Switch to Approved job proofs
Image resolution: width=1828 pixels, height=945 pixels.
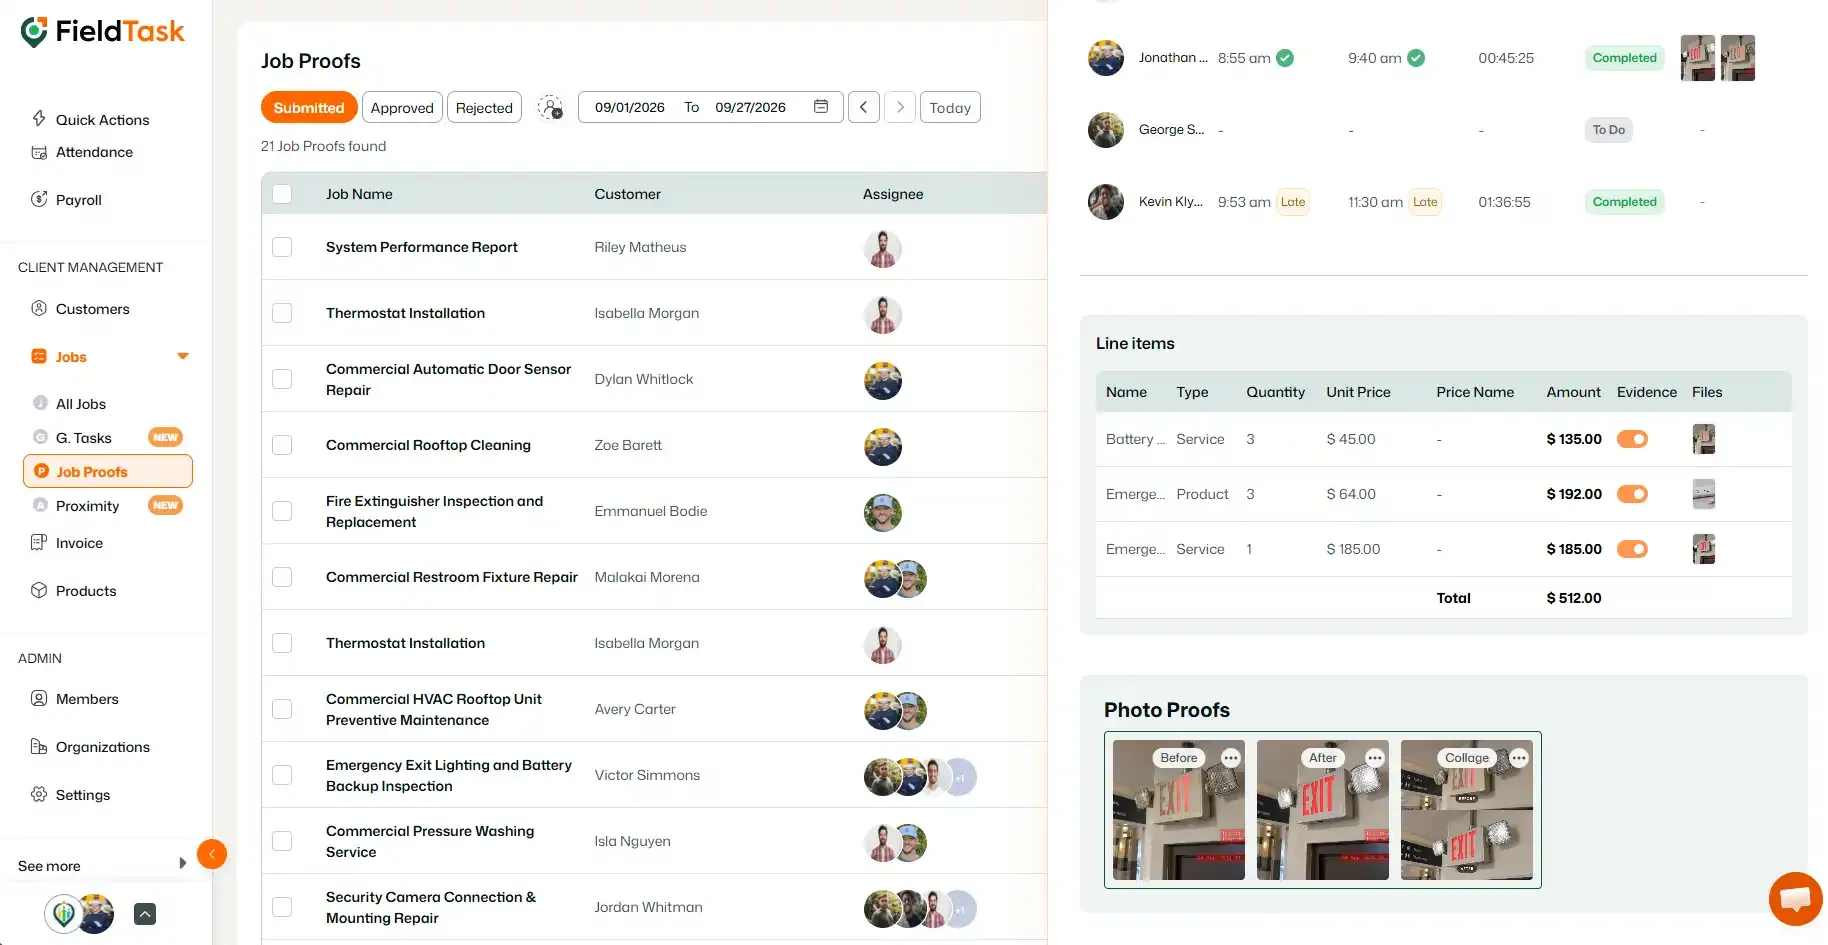(x=402, y=107)
